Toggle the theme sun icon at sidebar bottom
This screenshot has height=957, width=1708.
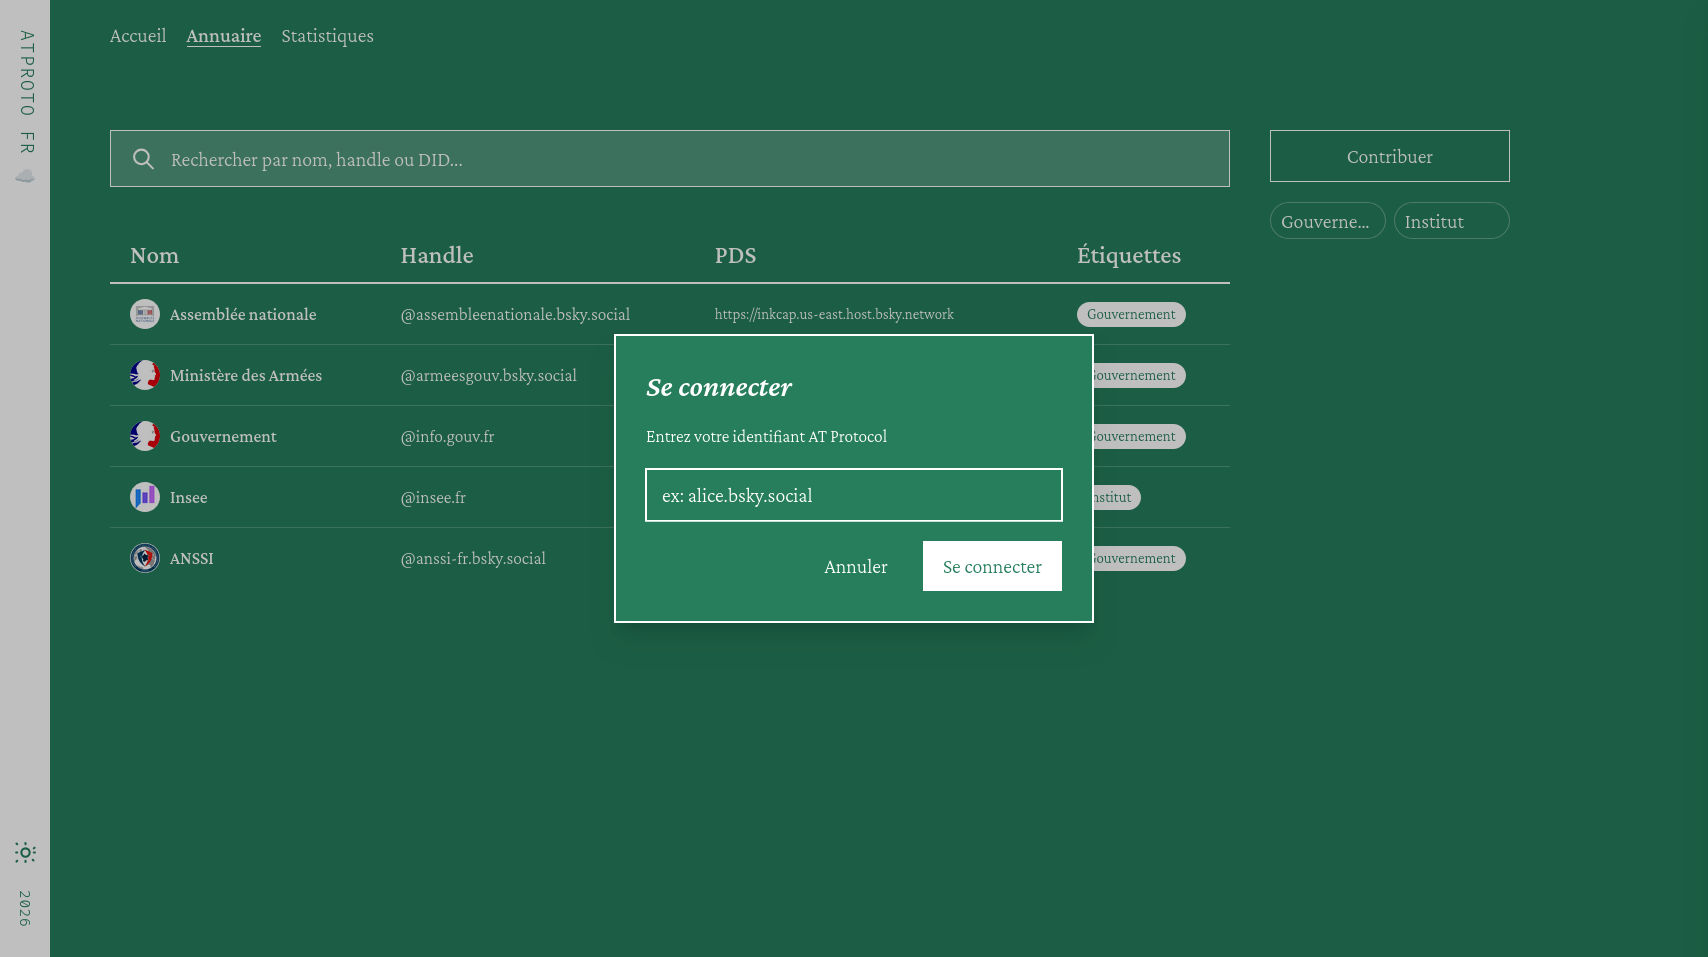click(25, 852)
